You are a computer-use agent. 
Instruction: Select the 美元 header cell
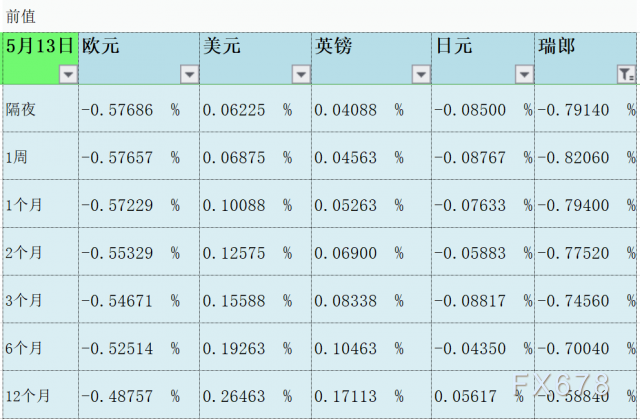point(256,59)
